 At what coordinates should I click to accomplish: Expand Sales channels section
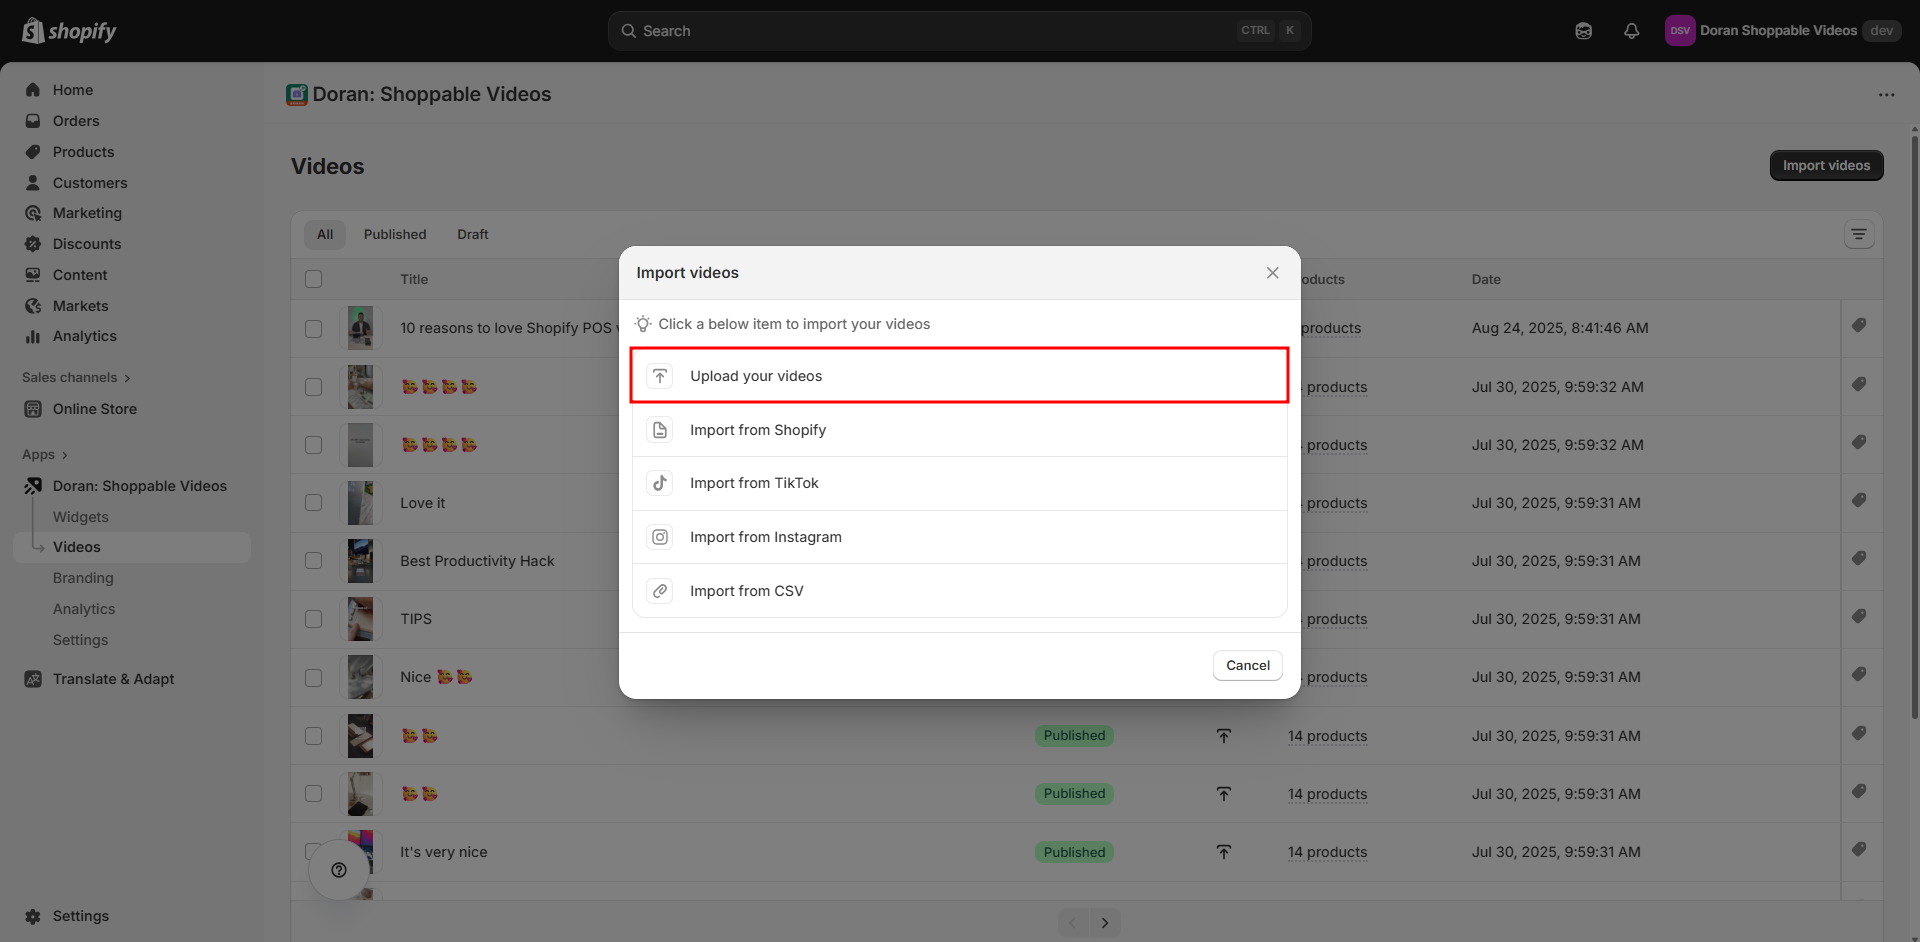(76, 377)
